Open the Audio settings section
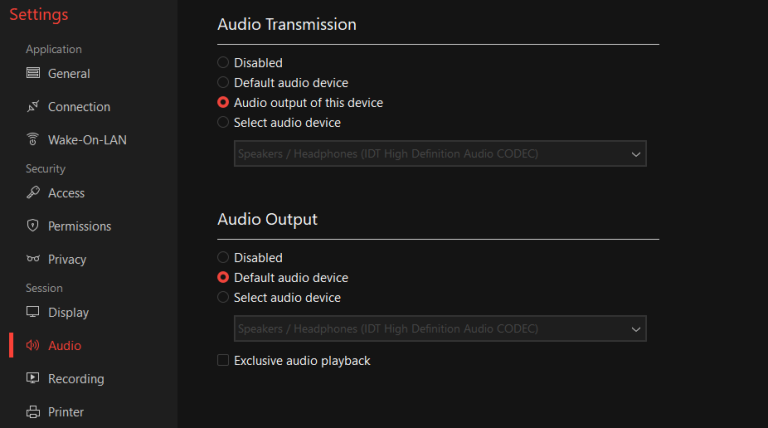Image resolution: width=768 pixels, height=428 pixels. click(x=64, y=346)
